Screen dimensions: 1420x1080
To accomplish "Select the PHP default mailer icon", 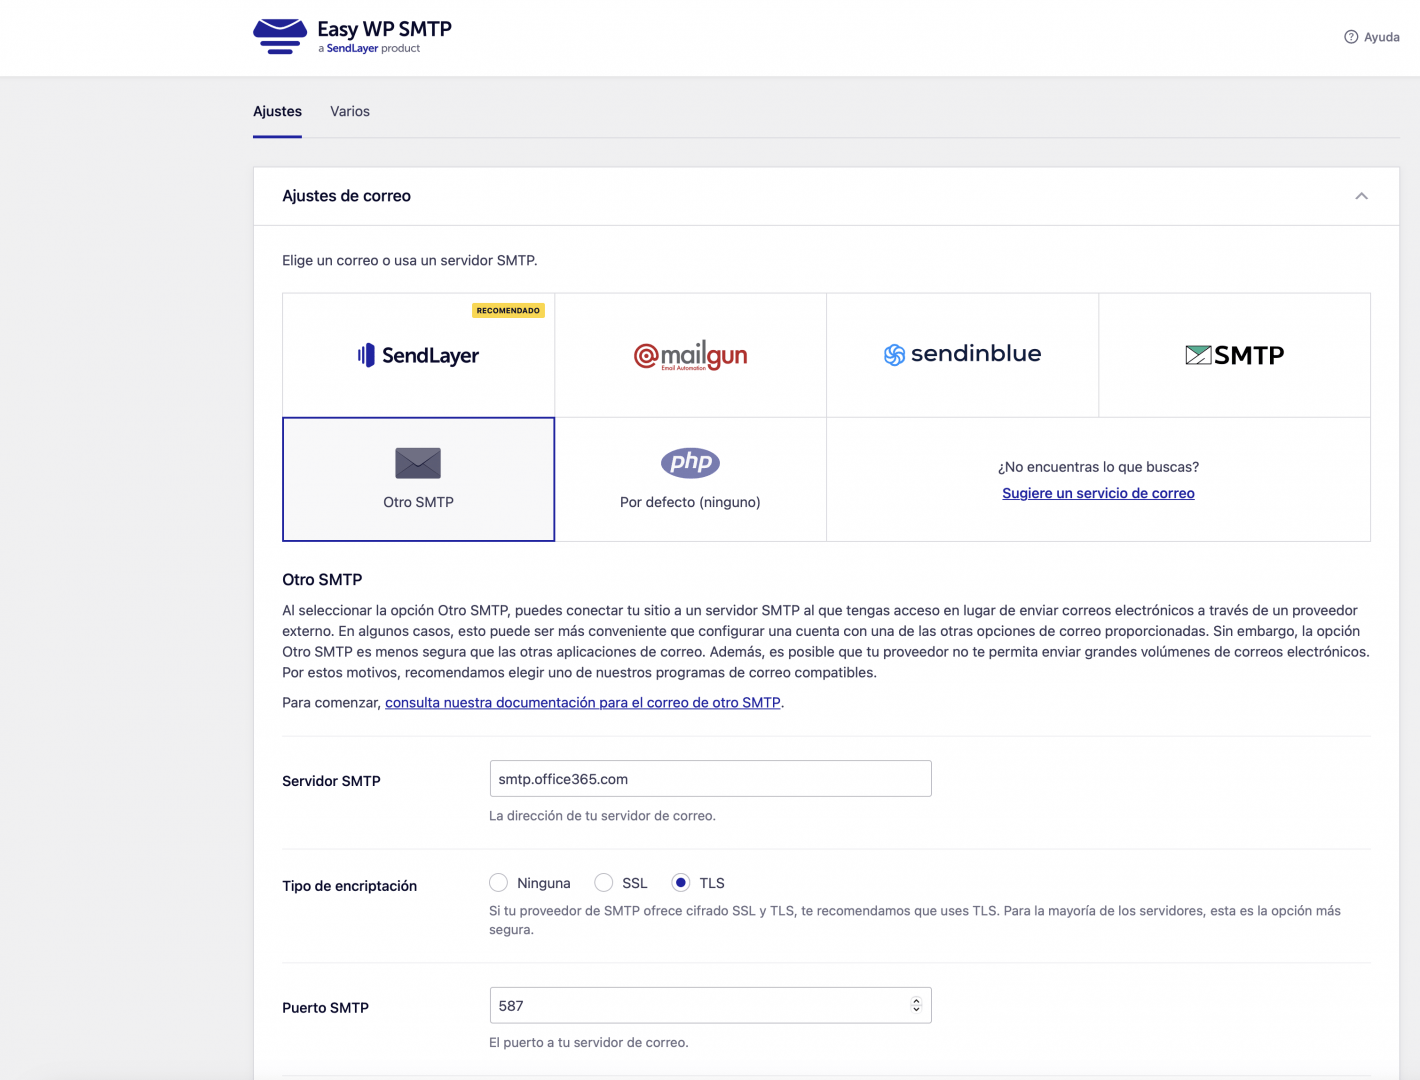I will point(690,462).
